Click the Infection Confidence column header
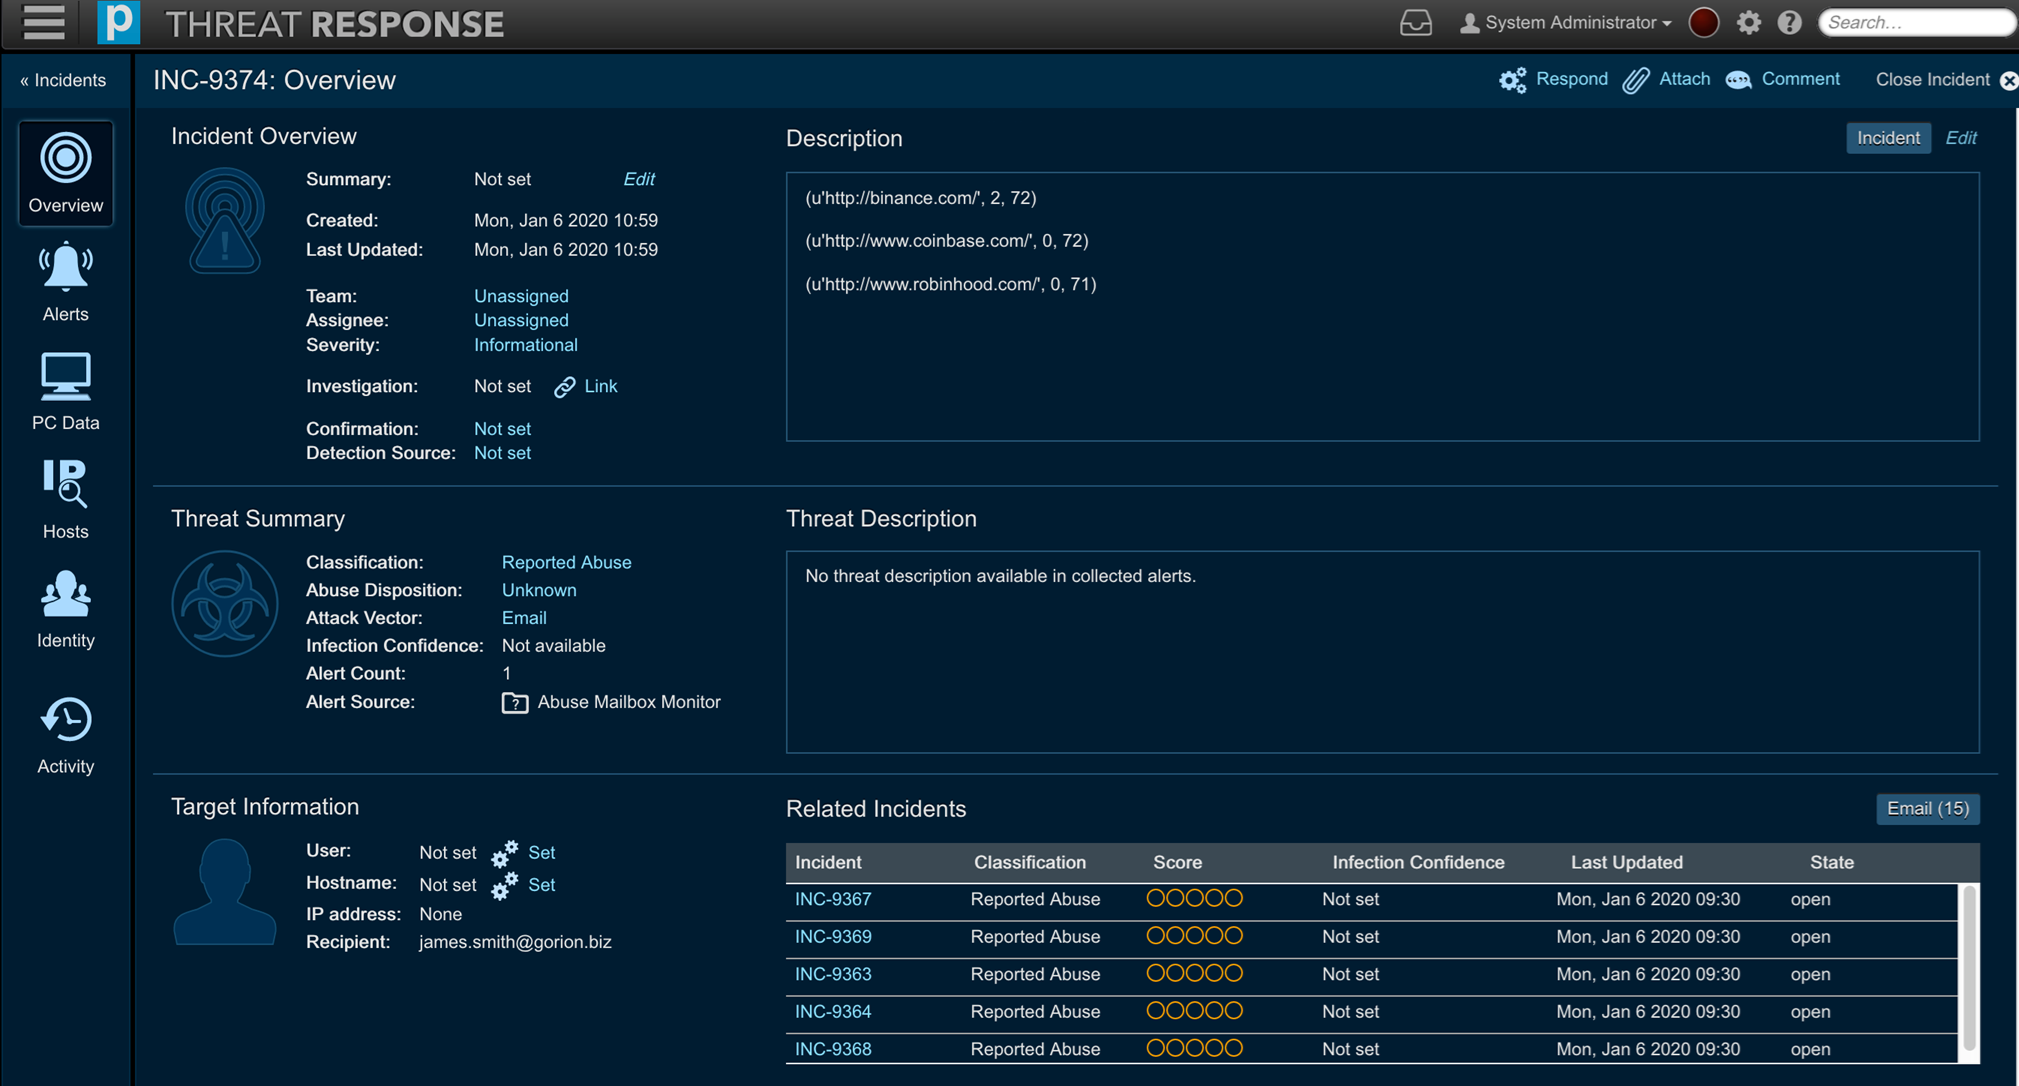This screenshot has width=2019, height=1086. point(1418,862)
